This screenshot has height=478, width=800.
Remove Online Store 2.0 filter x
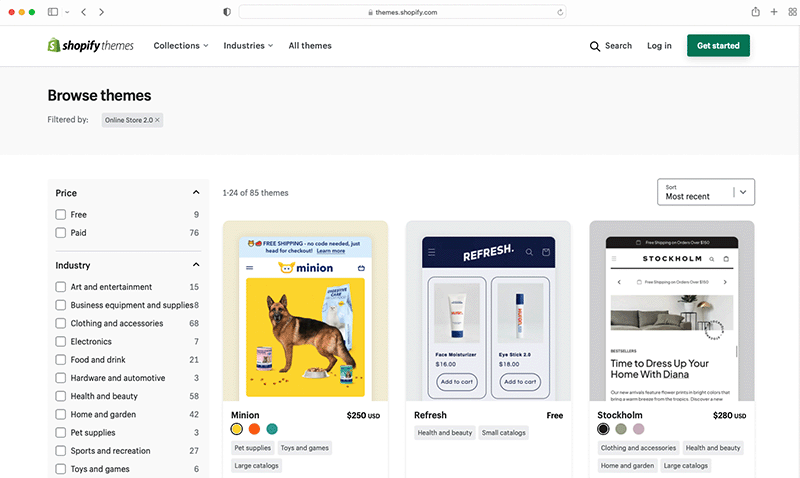pyautogui.click(x=157, y=120)
